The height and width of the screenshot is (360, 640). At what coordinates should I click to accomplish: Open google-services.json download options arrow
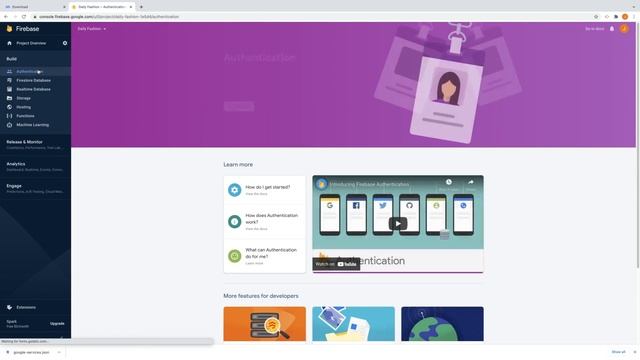[59, 352]
